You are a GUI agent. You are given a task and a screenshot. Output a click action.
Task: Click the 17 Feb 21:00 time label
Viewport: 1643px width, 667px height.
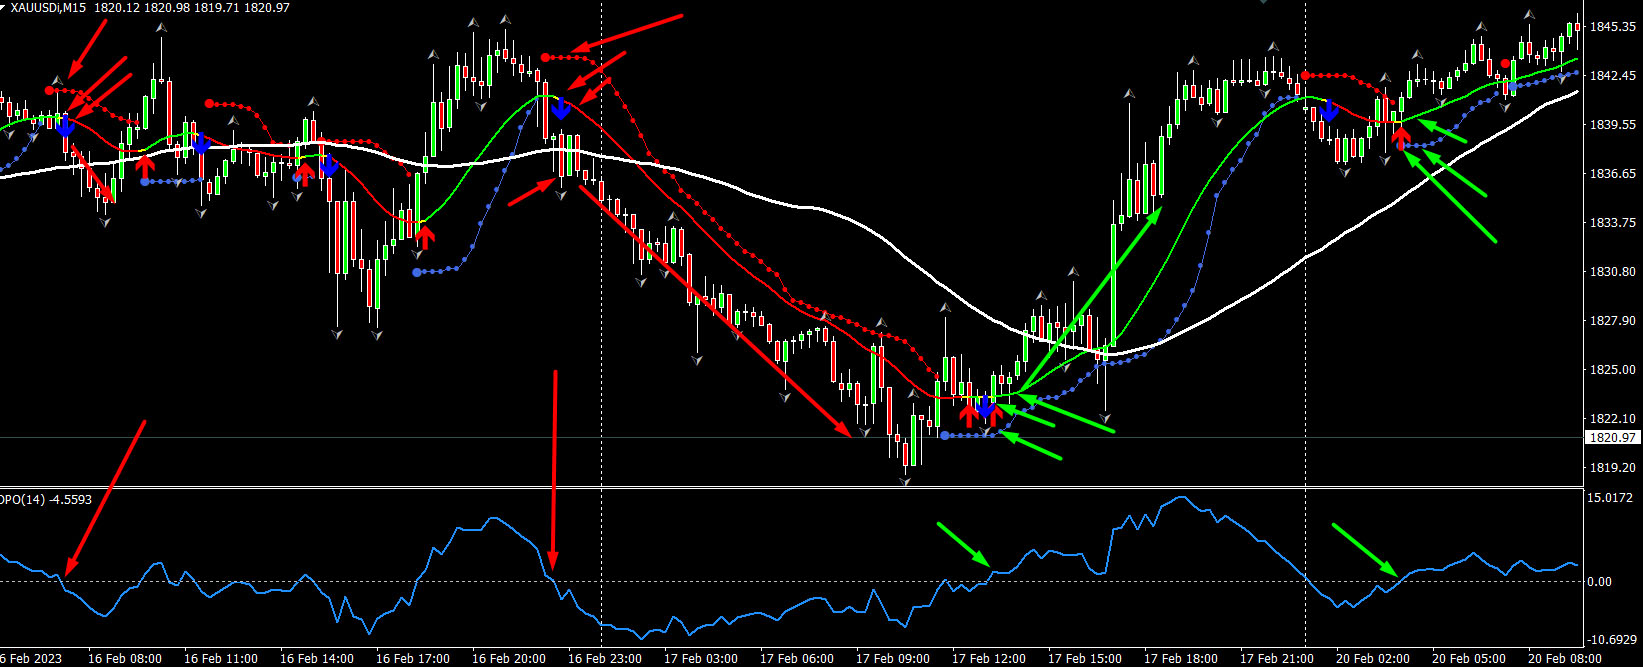1277,659
